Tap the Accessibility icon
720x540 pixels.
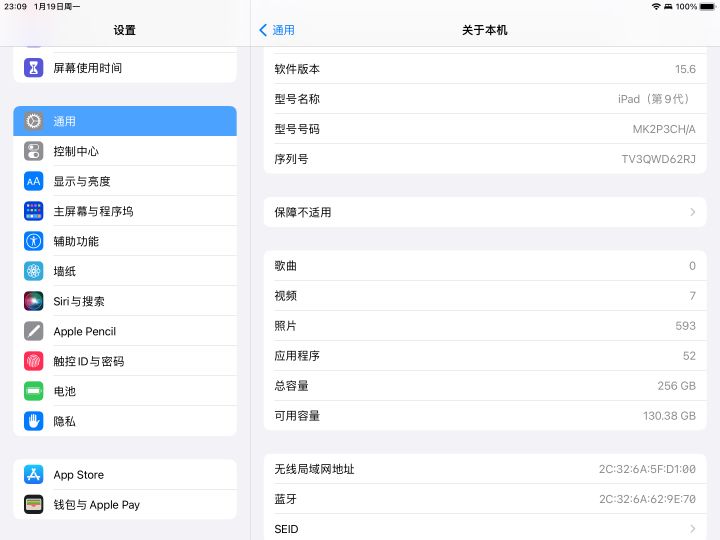point(34,241)
